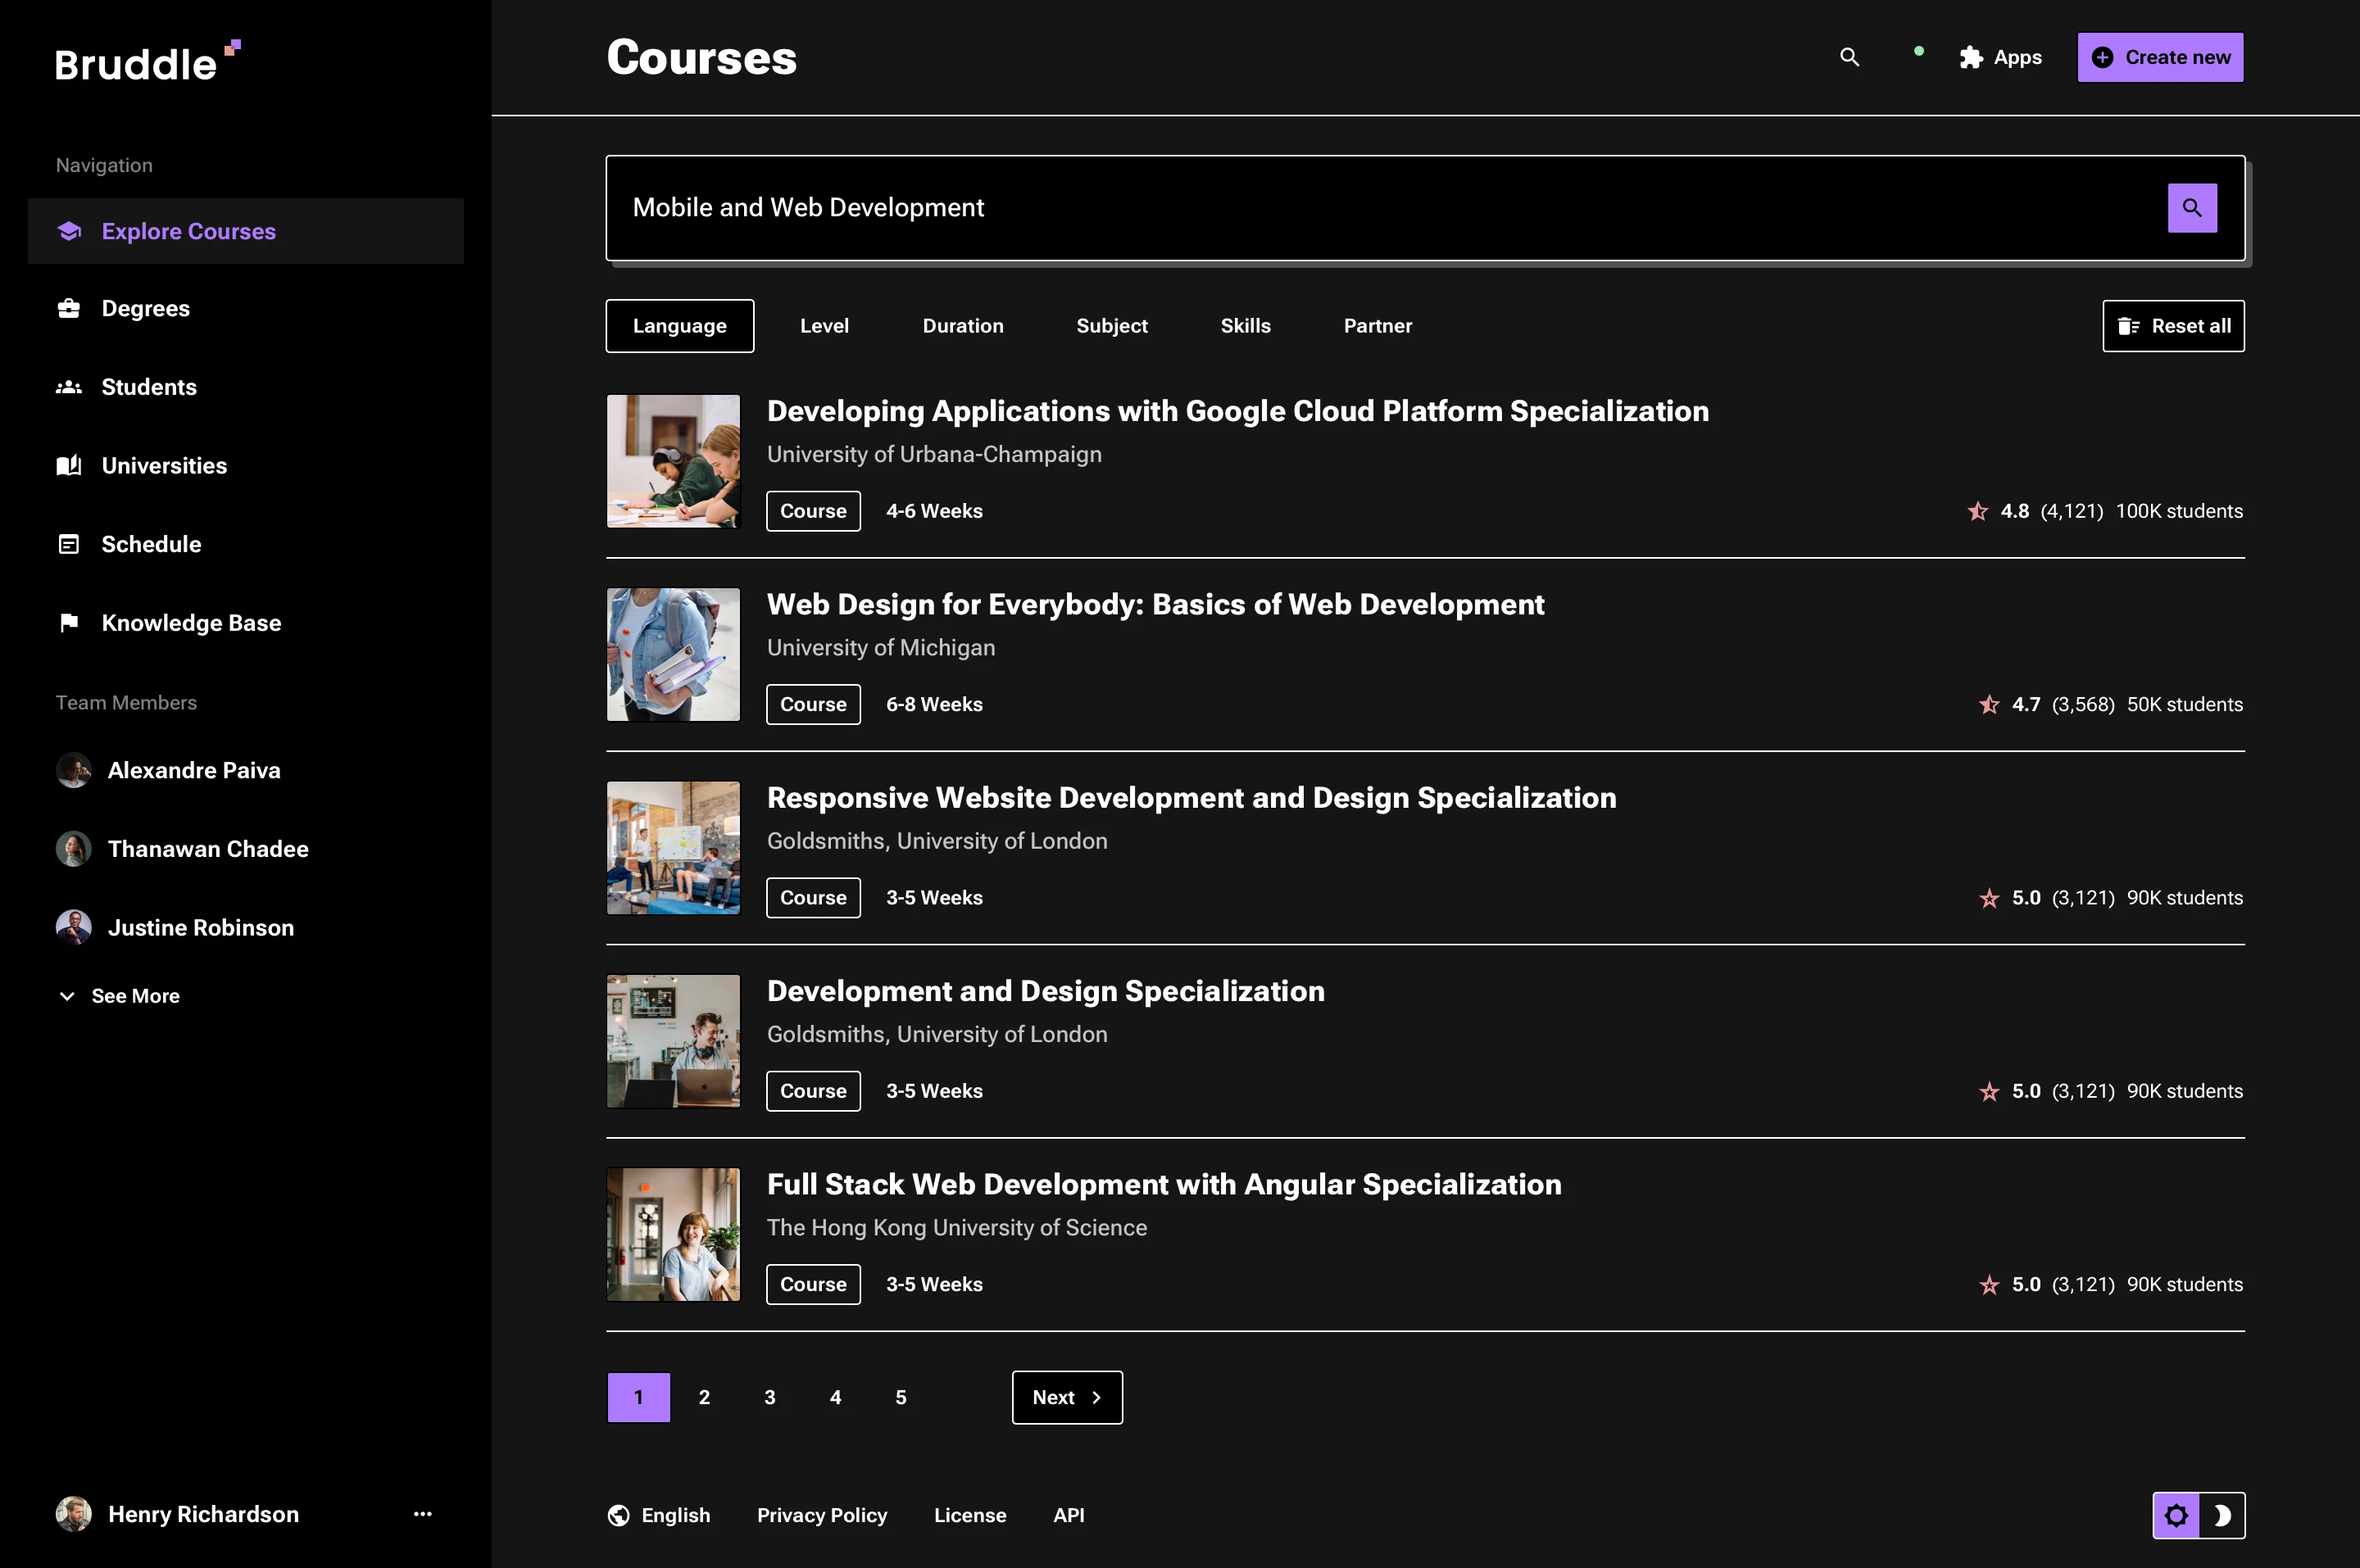Click the magnifier icon in the top bar

[x=1849, y=57]
